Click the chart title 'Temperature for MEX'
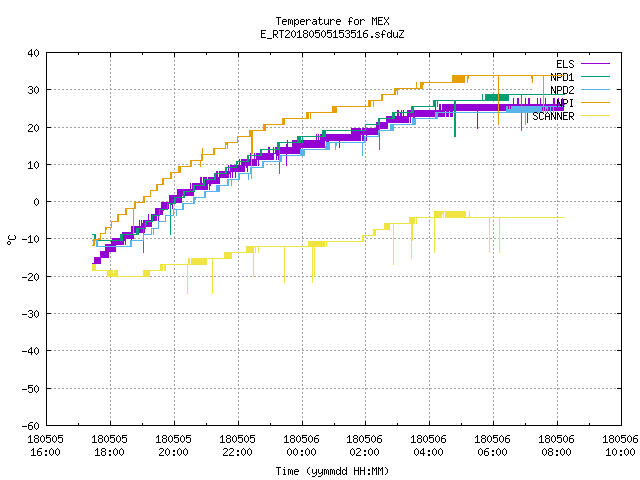Screen dimensions: 640x480 click(332, 21)
